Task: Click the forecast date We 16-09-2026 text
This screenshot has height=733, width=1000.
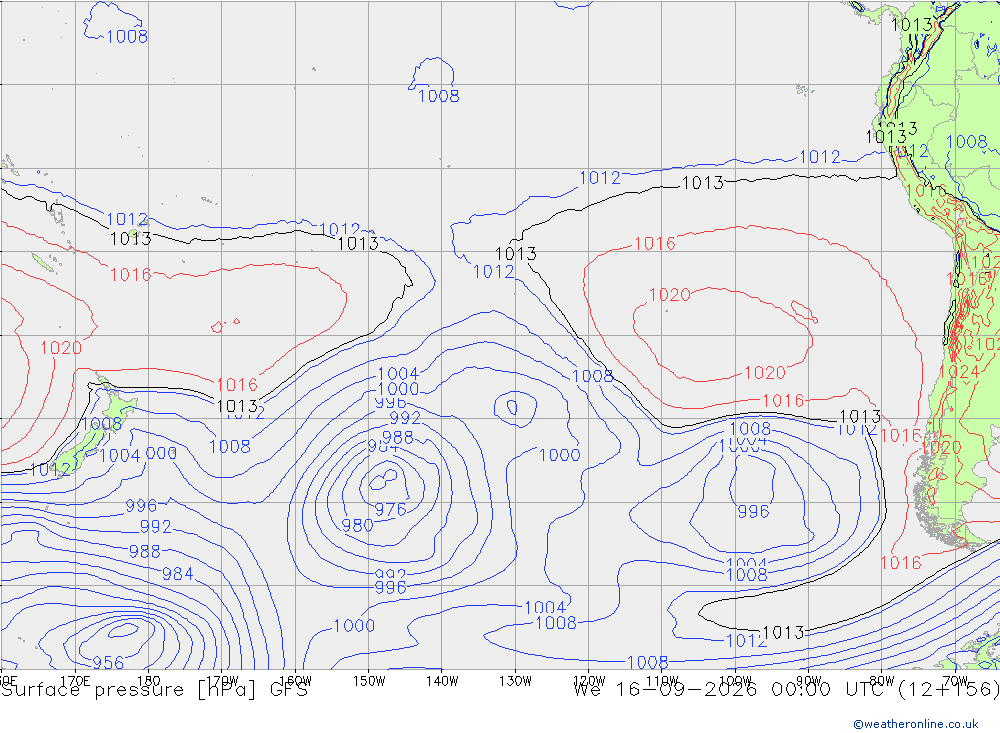Action: (x=665, y=690)
